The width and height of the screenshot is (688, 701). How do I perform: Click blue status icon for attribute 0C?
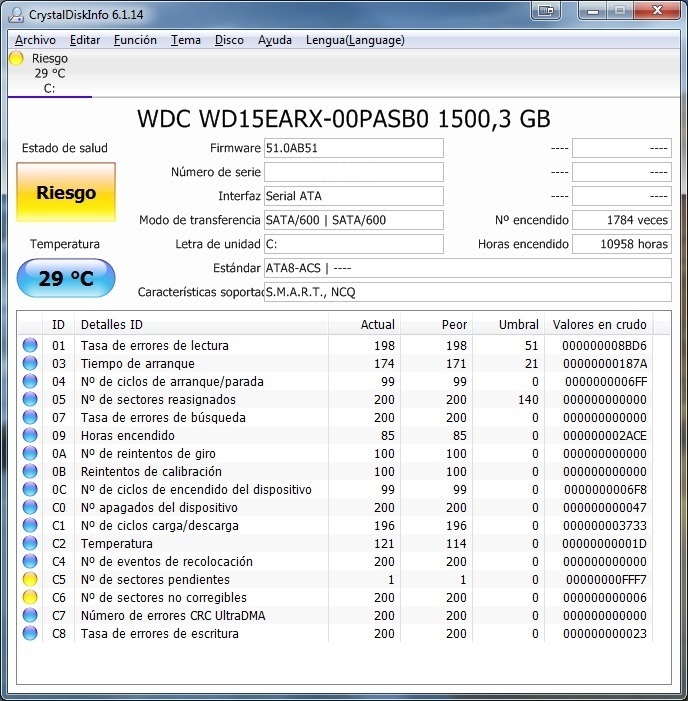[30, 489]
